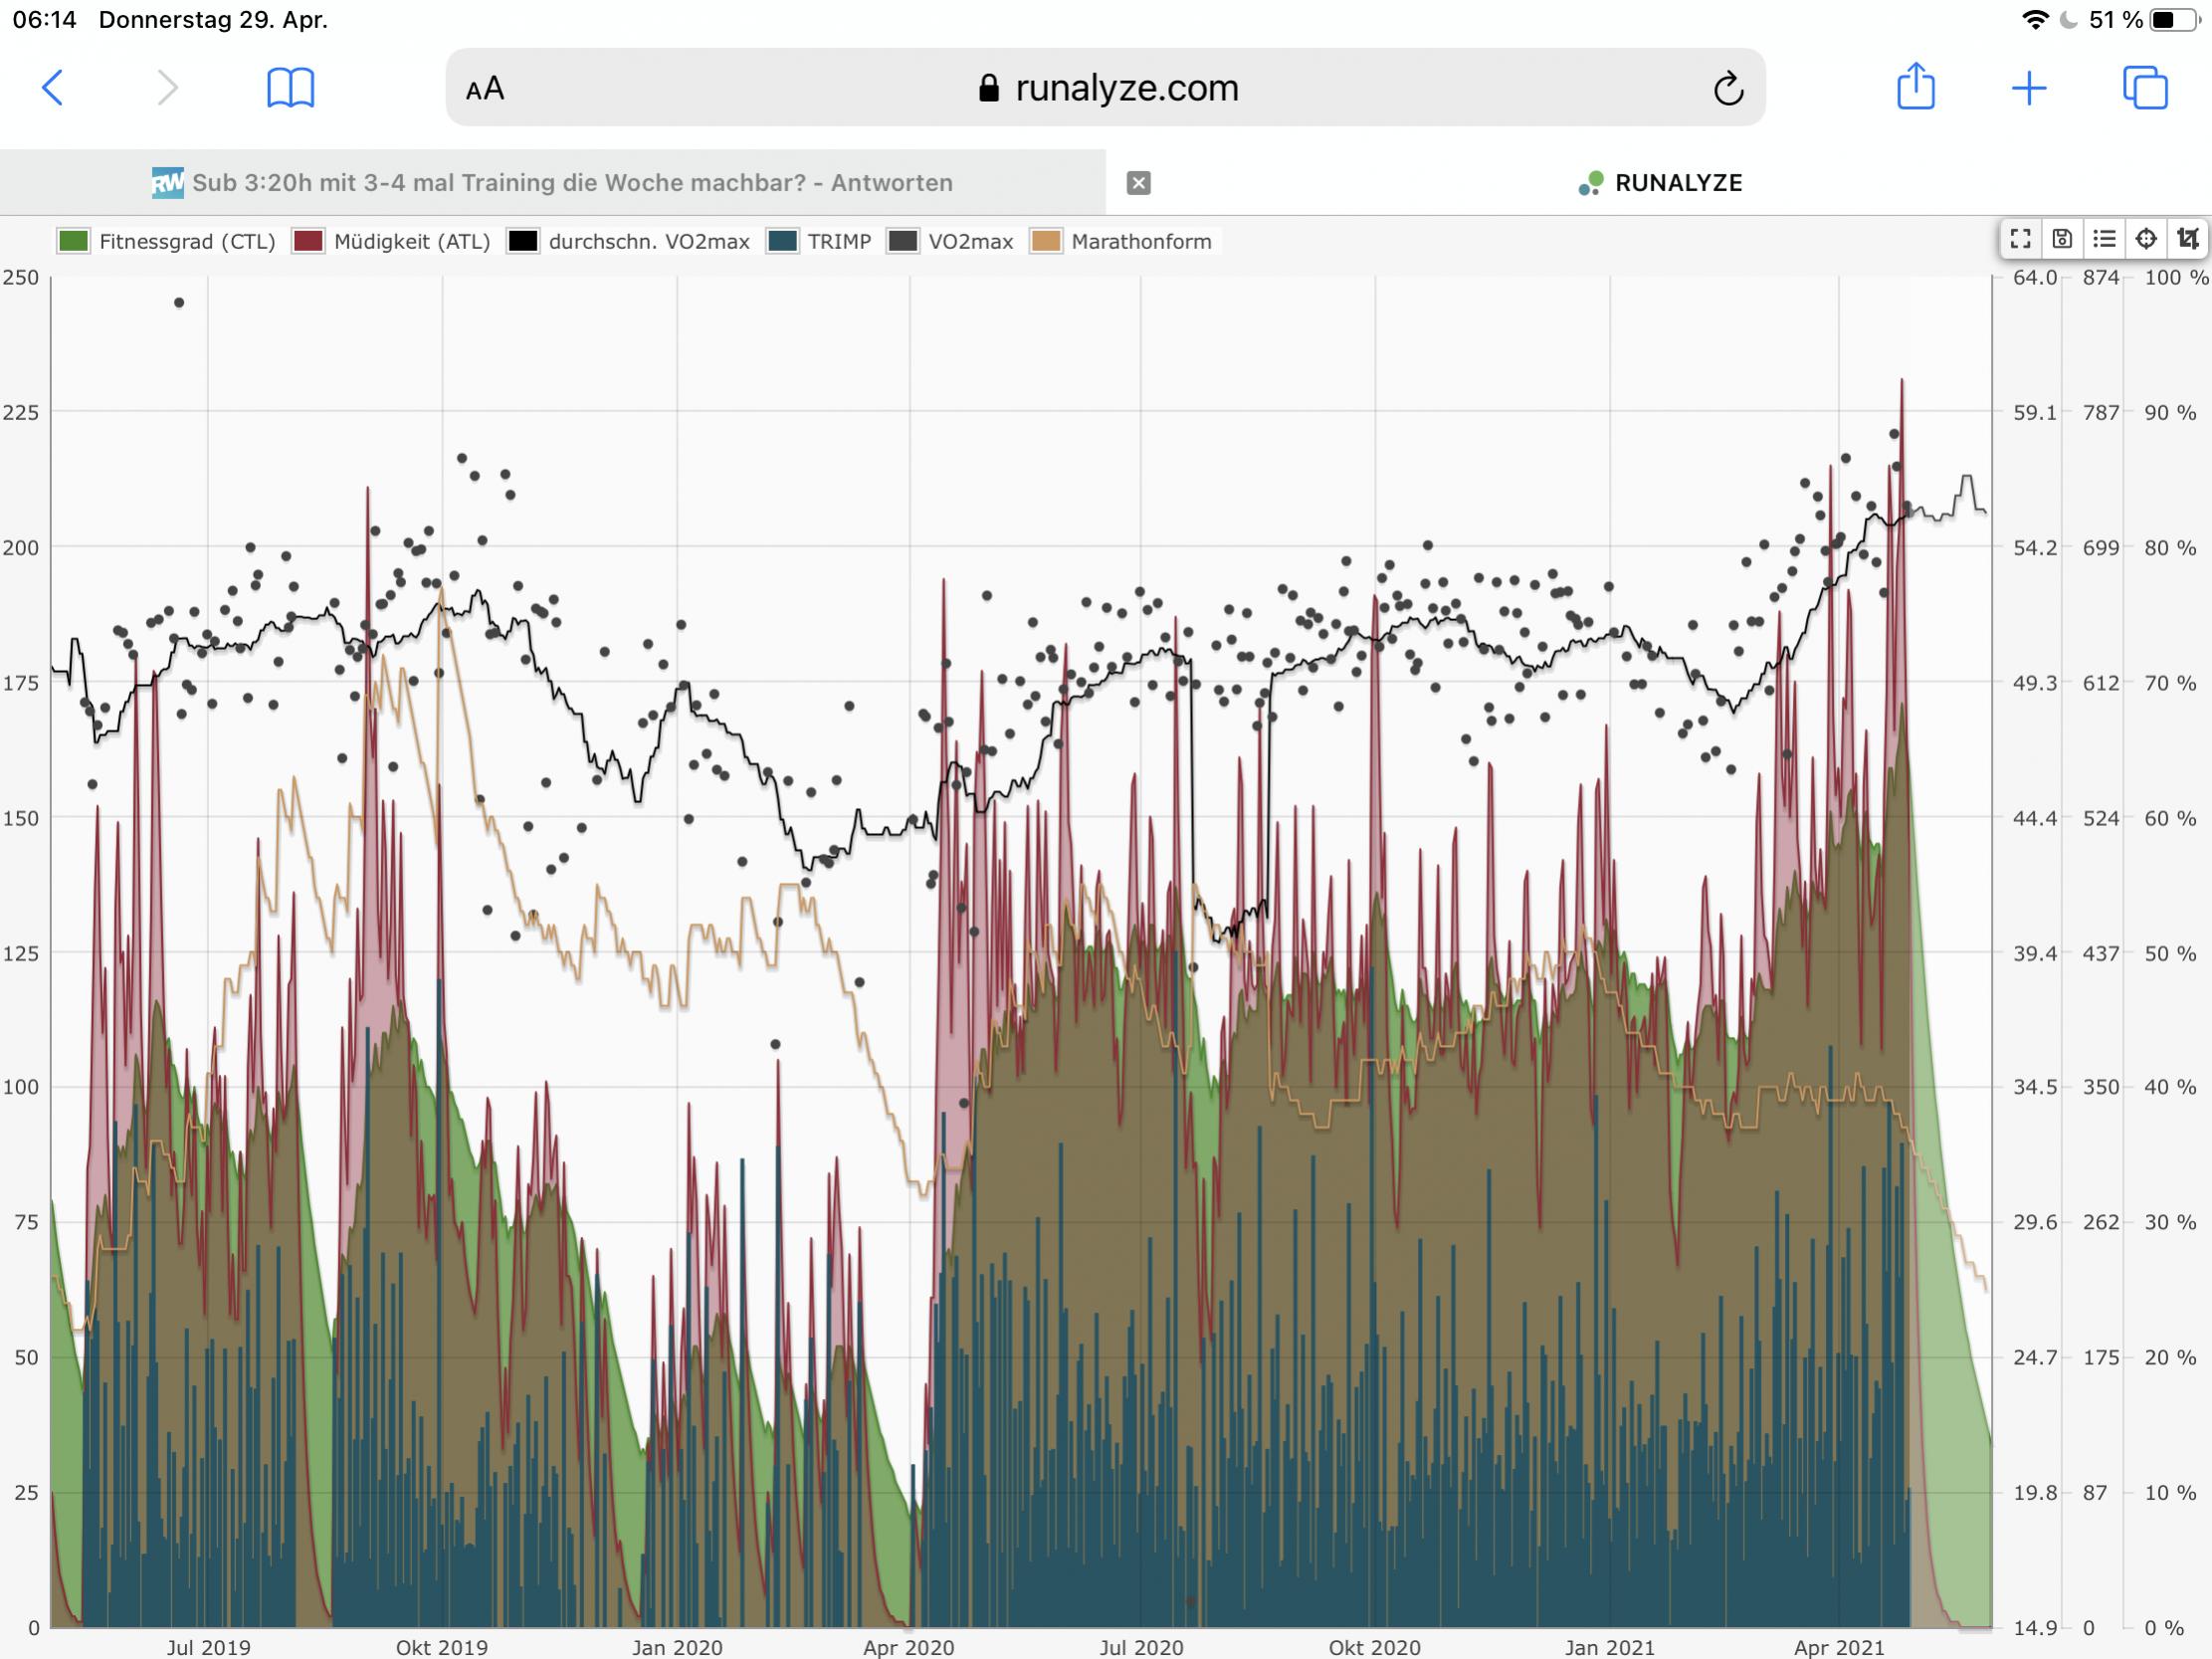
Task: Reload the runalyze.com page
Action: click(x=1728, y=89)
